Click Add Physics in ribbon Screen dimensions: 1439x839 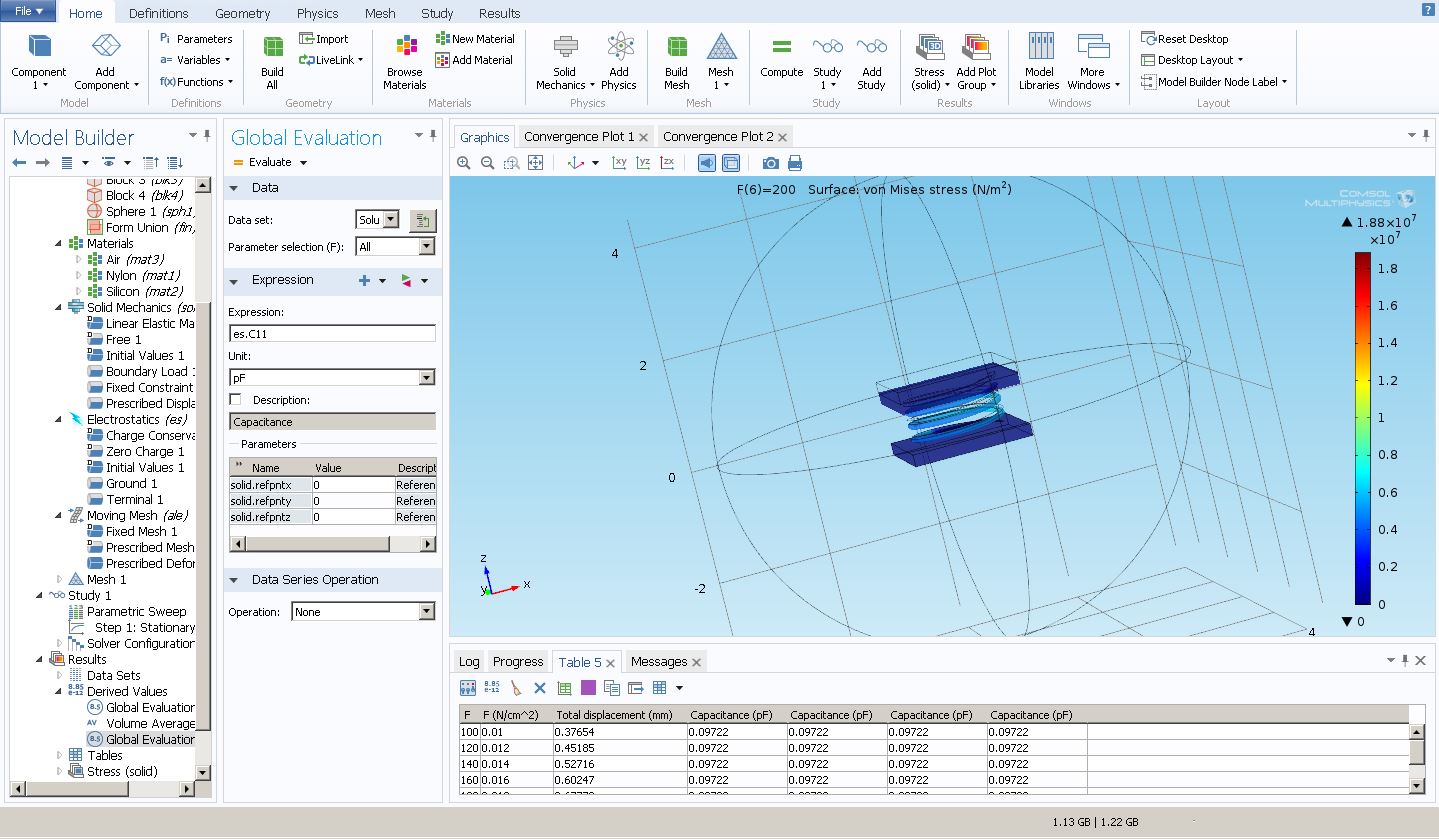tap(619, 62)
